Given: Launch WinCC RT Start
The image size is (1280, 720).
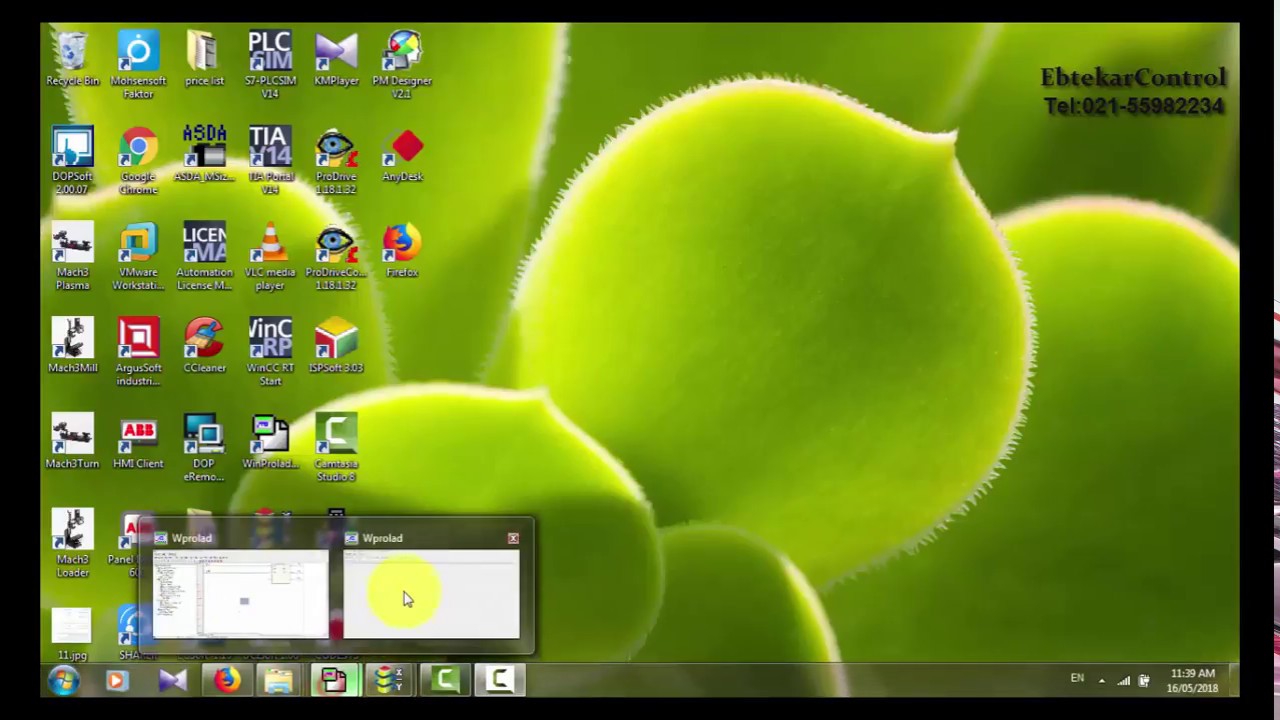Looking at the screenshot, I should pos(270,352).
